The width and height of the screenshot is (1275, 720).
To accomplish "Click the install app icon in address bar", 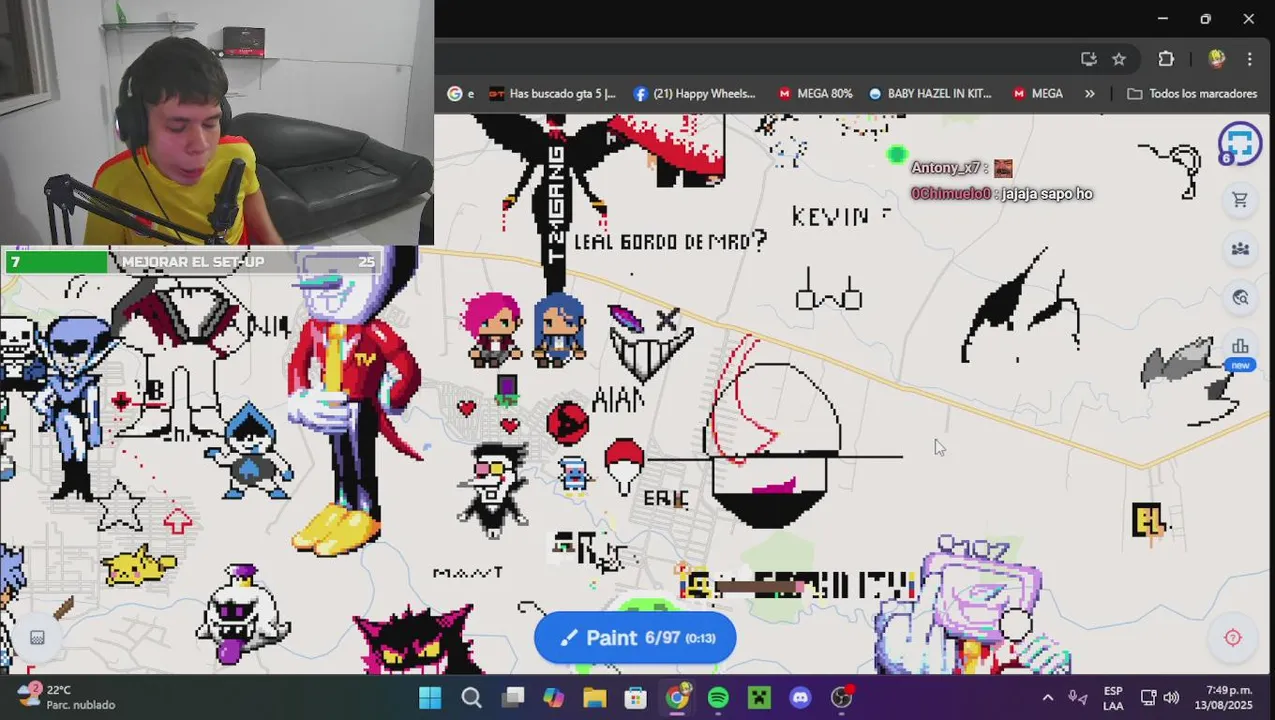I will point(1089,59).
